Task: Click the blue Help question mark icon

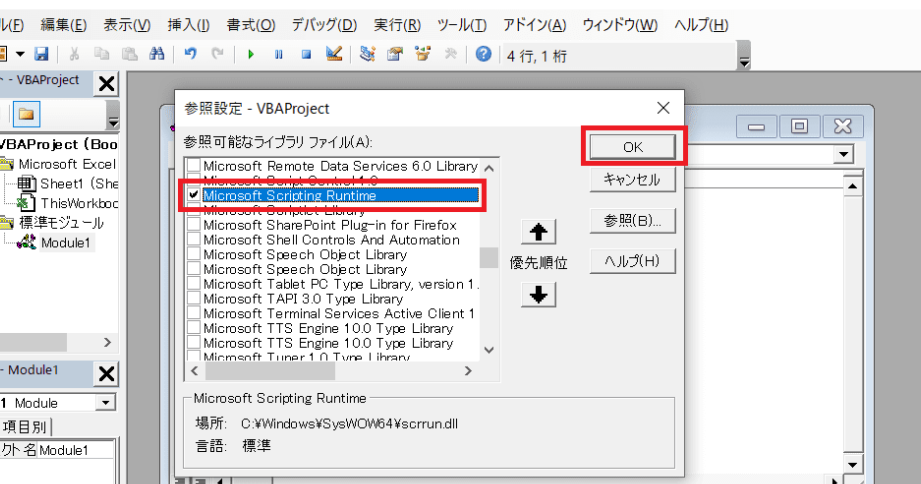Action: click(x=483, y=55)
